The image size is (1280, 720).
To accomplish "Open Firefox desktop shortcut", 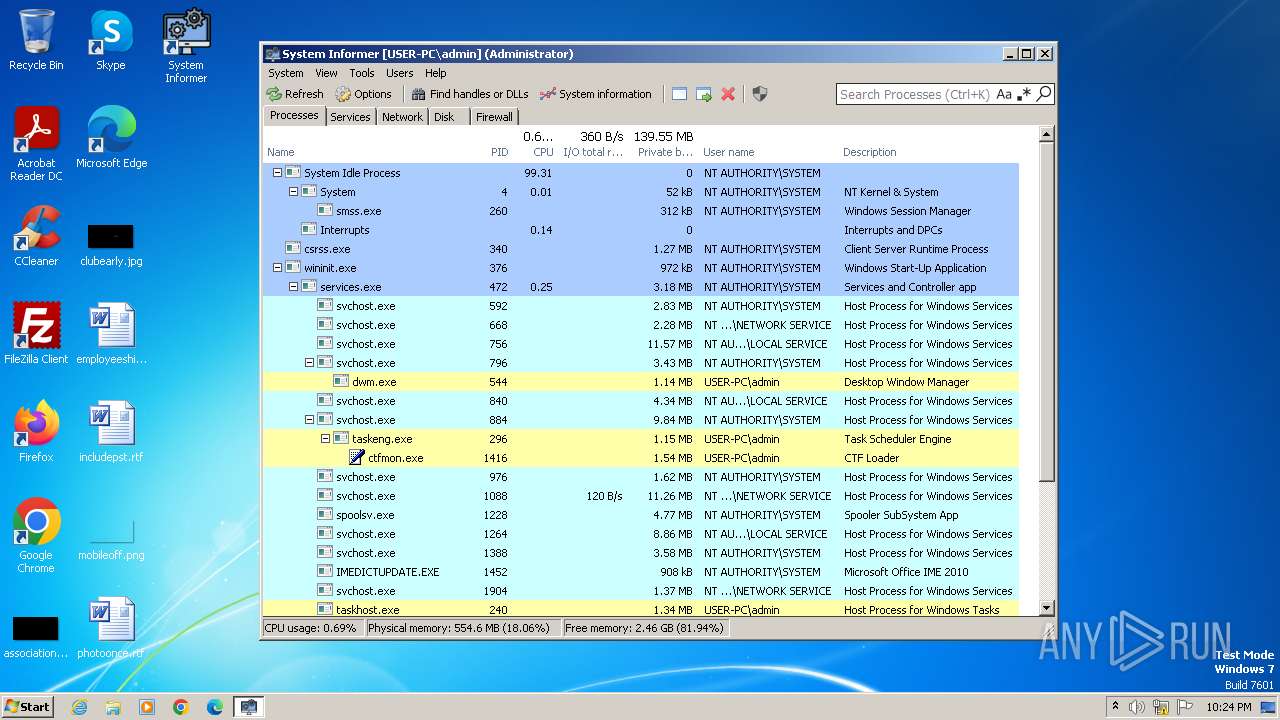I will tap(36, 432).
